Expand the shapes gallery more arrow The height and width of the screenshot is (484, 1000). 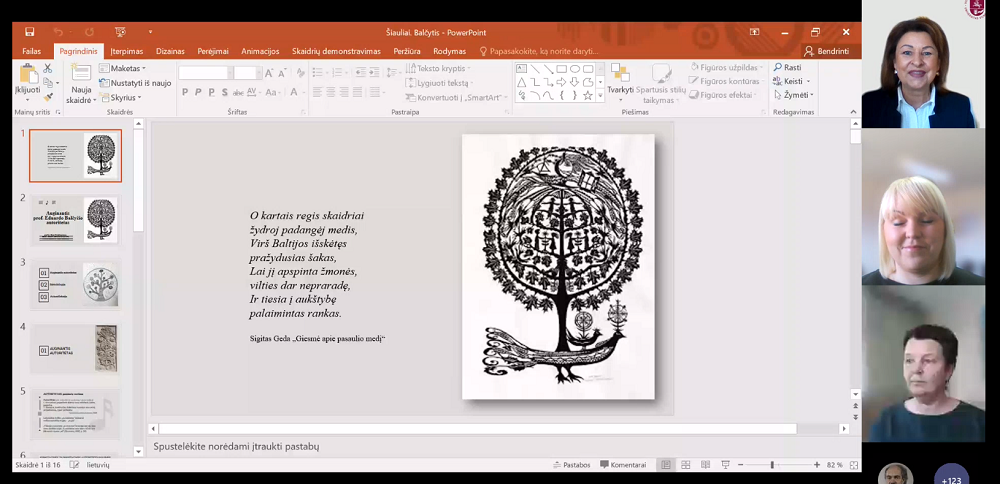tap(600, 96)
